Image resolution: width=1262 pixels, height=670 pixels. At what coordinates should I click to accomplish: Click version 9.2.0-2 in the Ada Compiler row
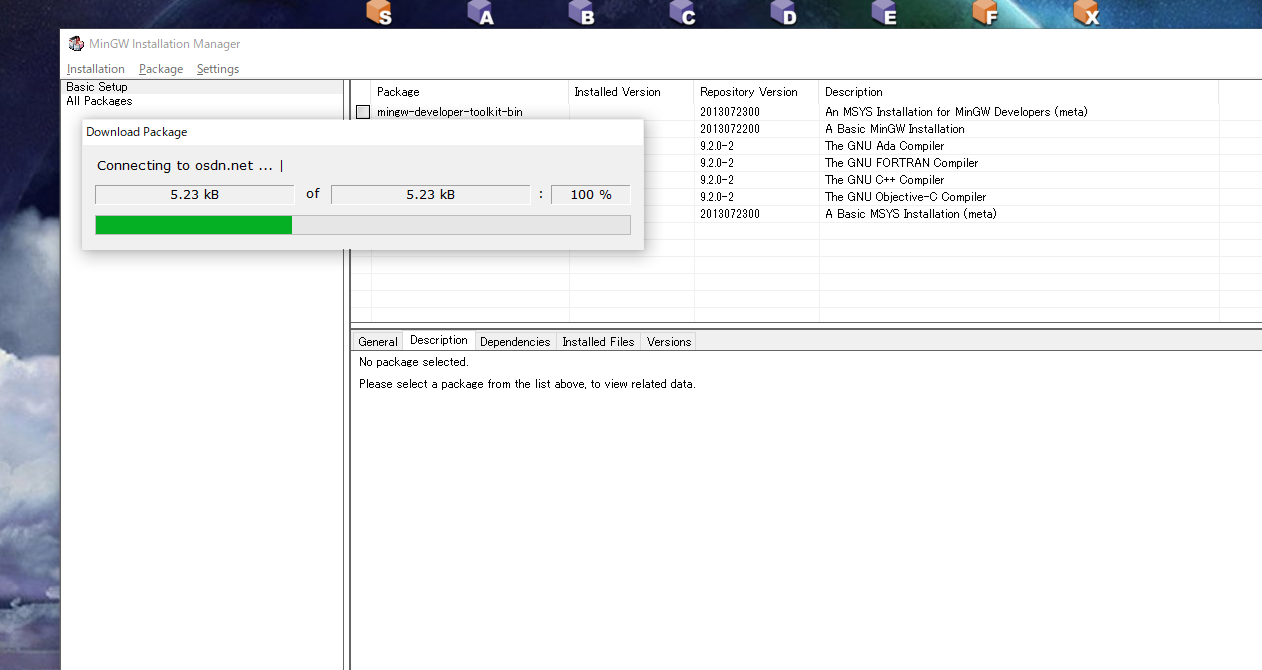tap(717, 146)
